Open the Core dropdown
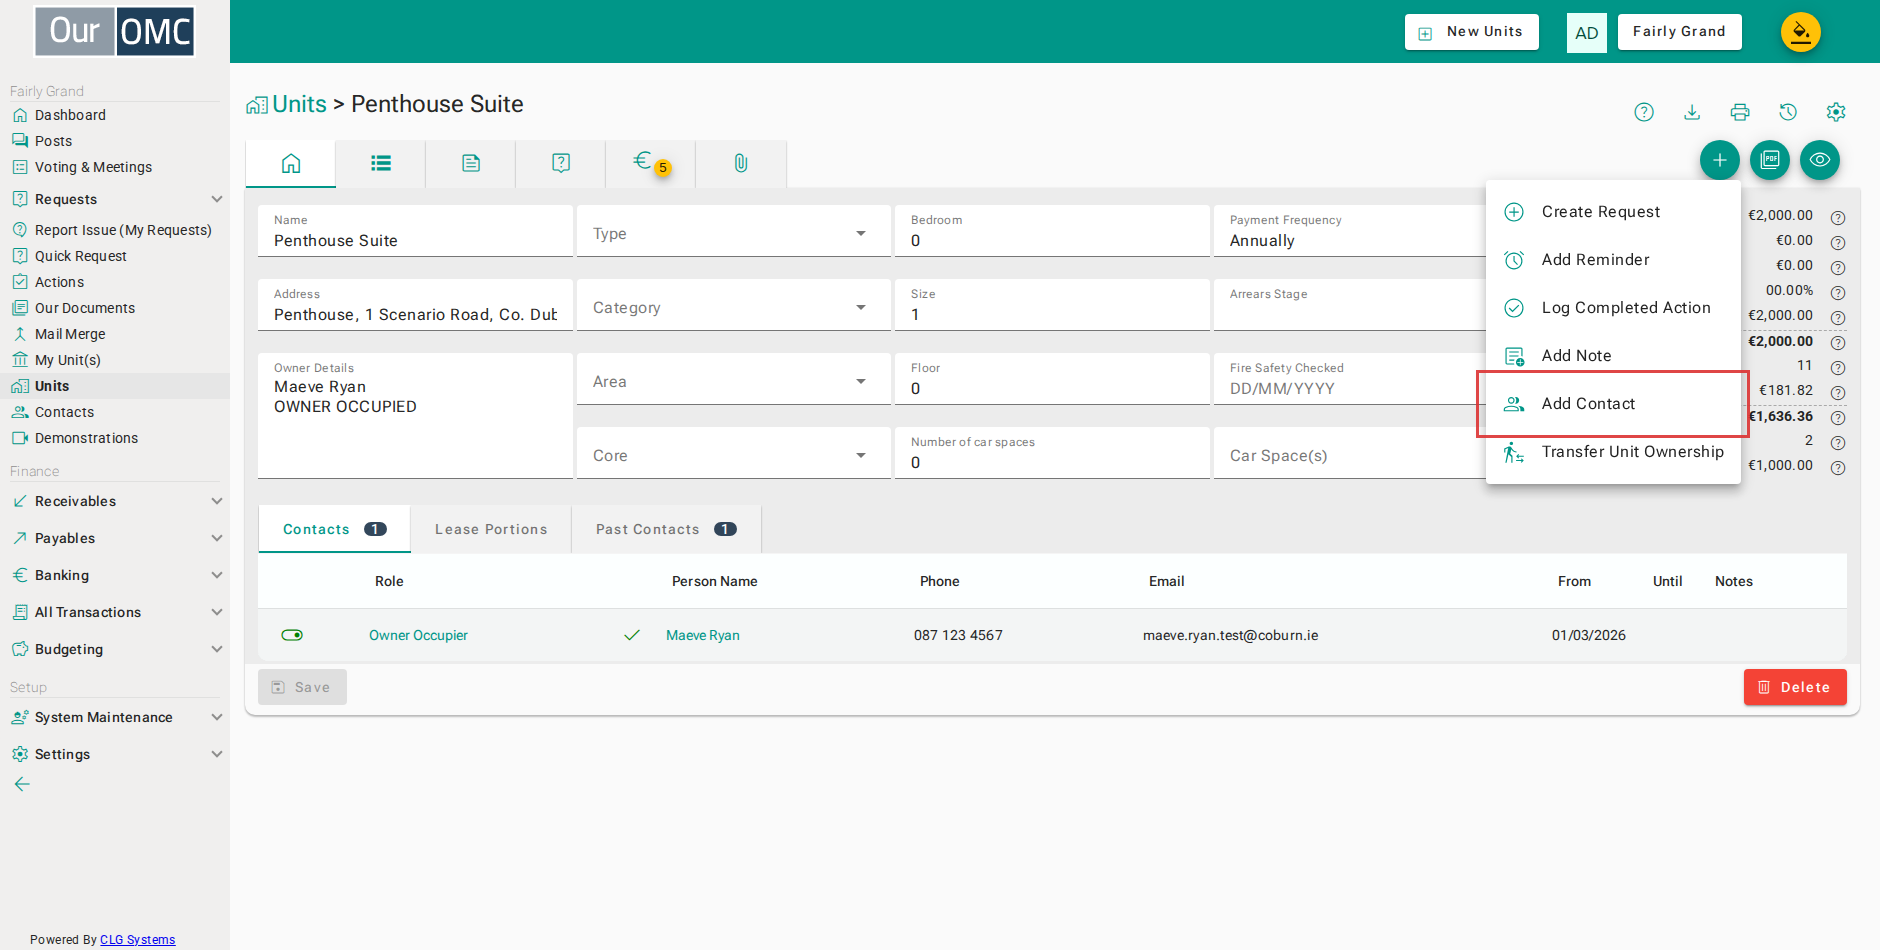Image resolution: width=1880 pixels, height=950 pixels. point(734,453)
